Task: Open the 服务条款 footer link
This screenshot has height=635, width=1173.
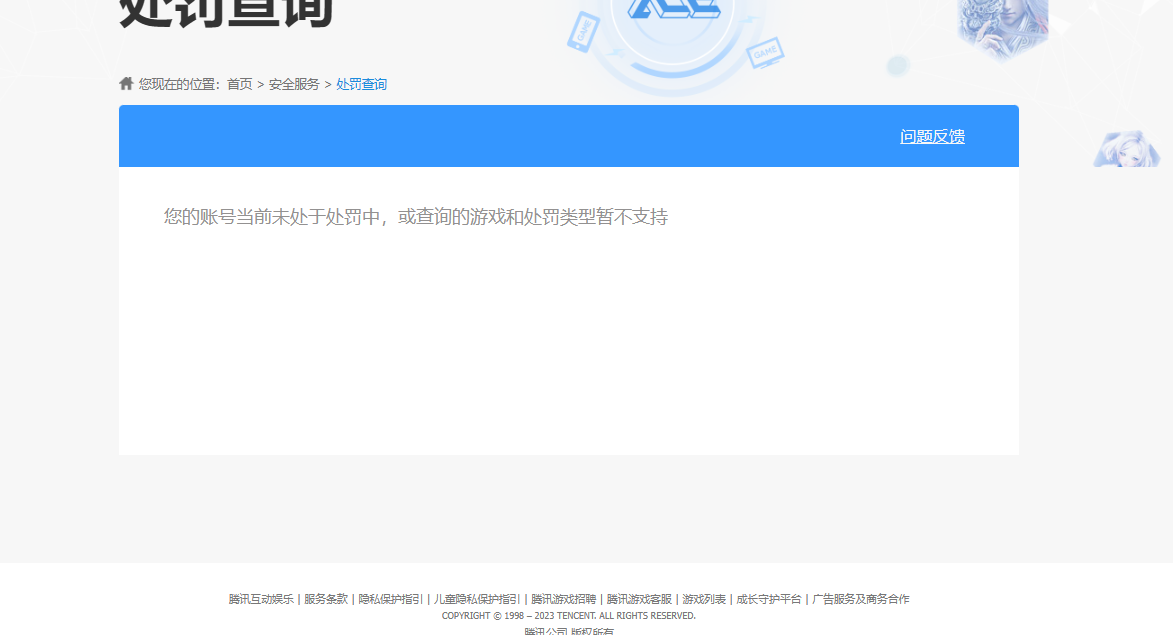Action: 326,599
